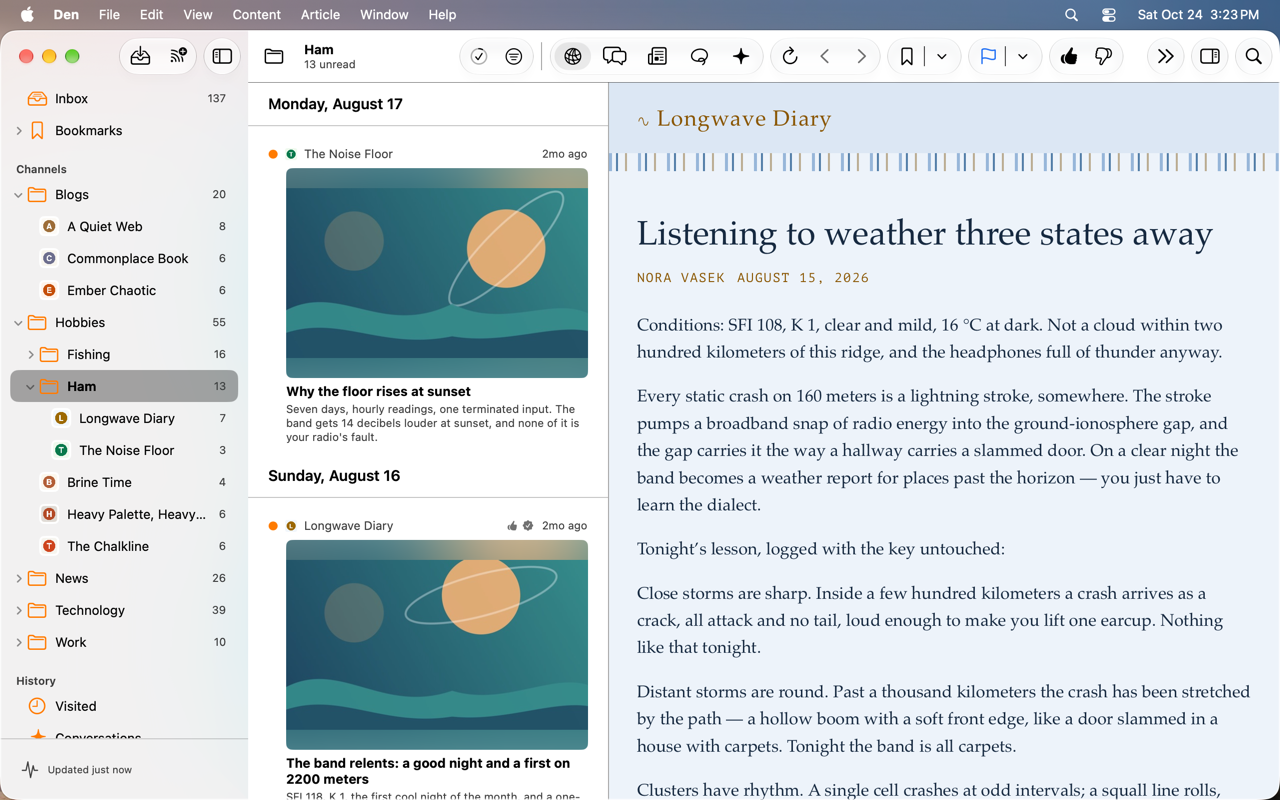Switch to the web view globe icon

point(573,57)
